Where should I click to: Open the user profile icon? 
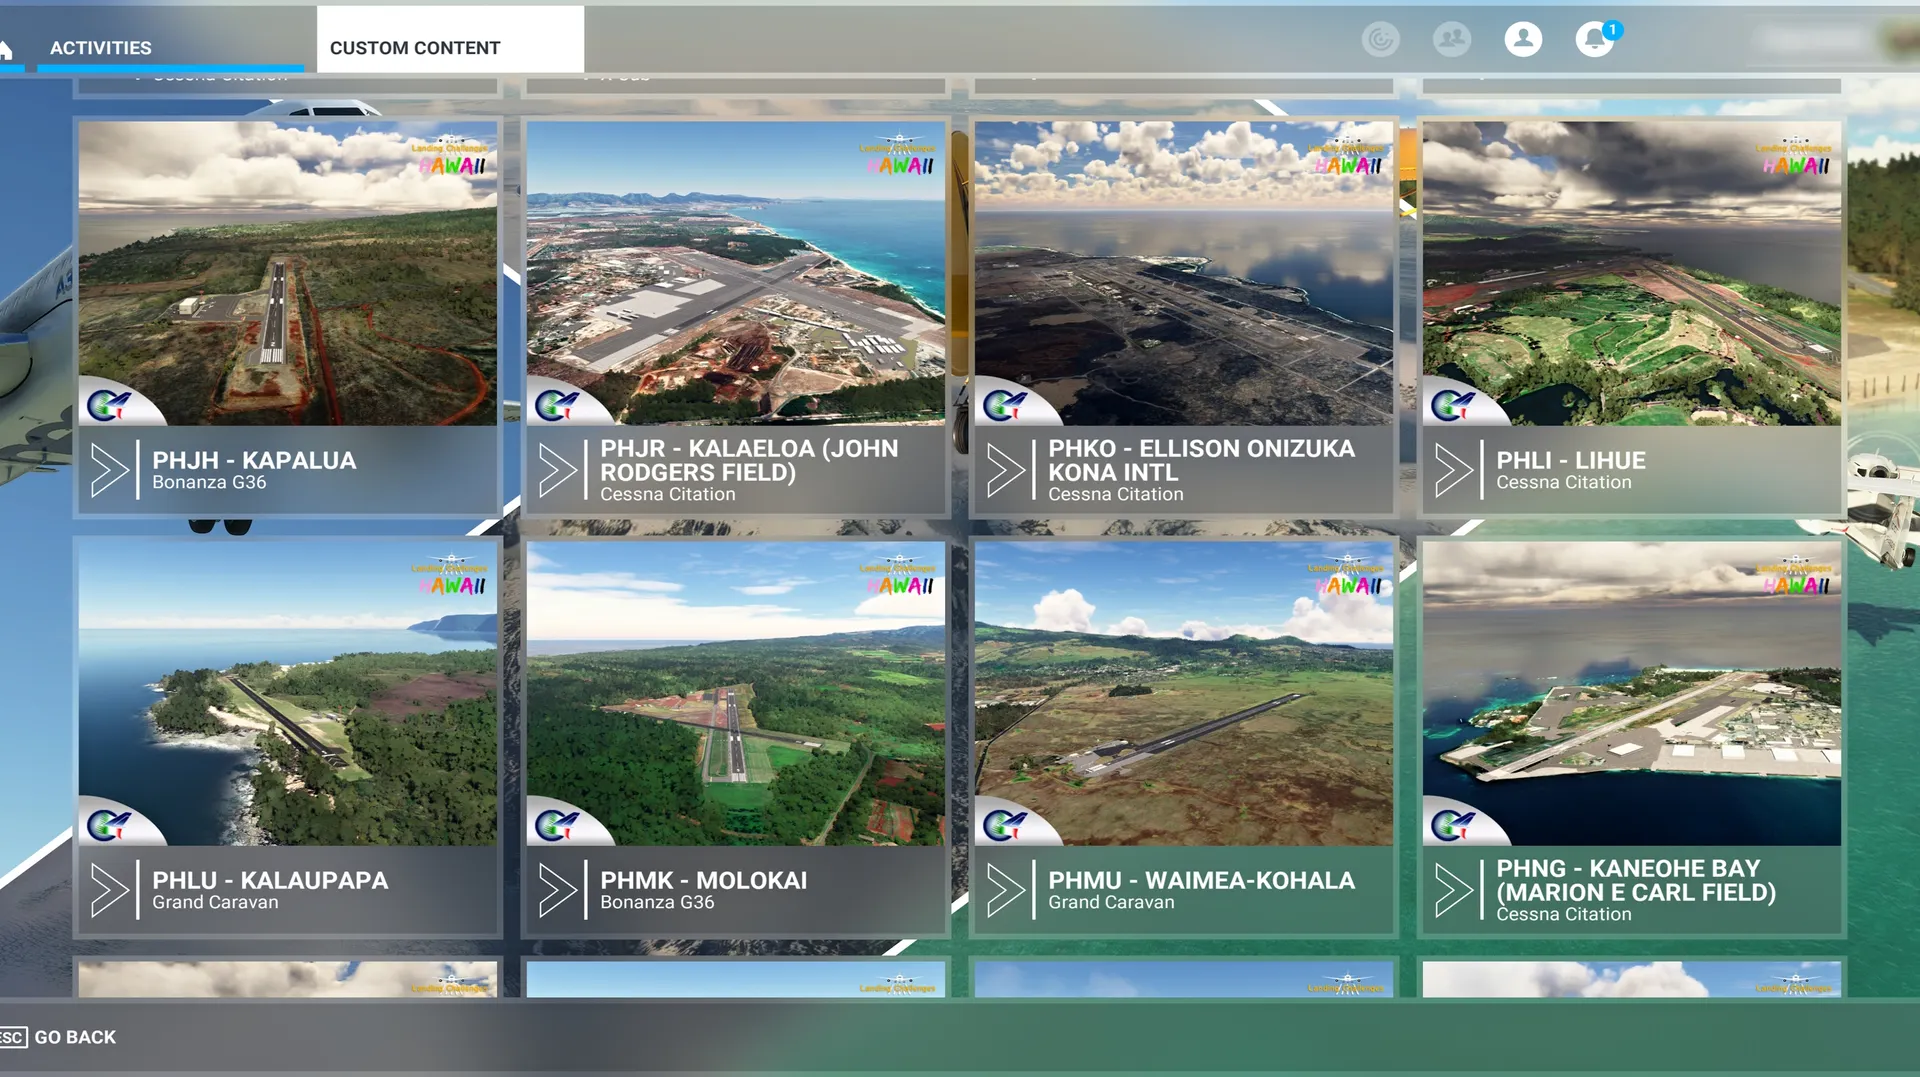(x=1523, y=40)
